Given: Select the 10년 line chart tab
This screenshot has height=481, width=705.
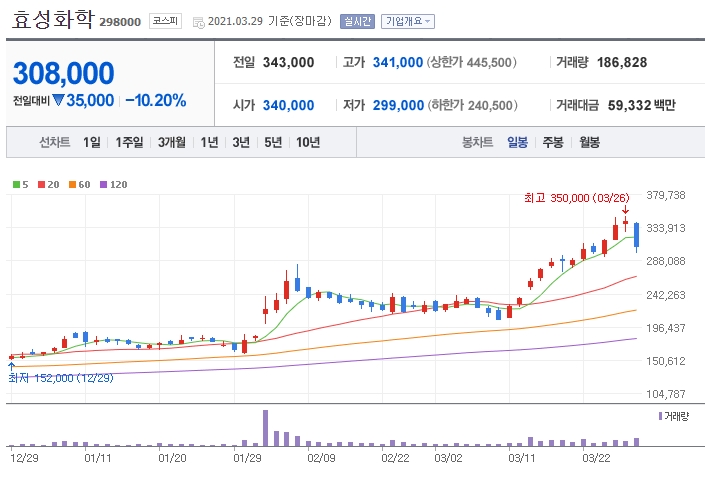Looking at the screenshot, I should click(308, 143).
